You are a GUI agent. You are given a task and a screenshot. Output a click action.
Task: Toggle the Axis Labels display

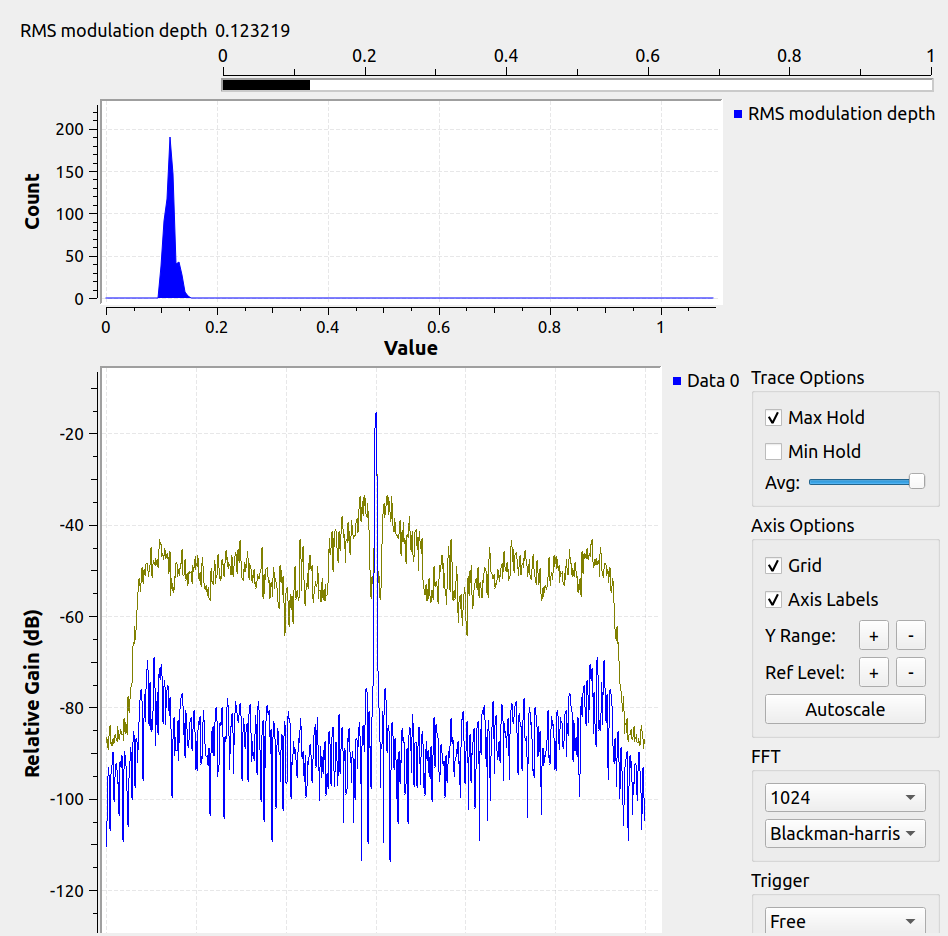(x=773, y=599)
